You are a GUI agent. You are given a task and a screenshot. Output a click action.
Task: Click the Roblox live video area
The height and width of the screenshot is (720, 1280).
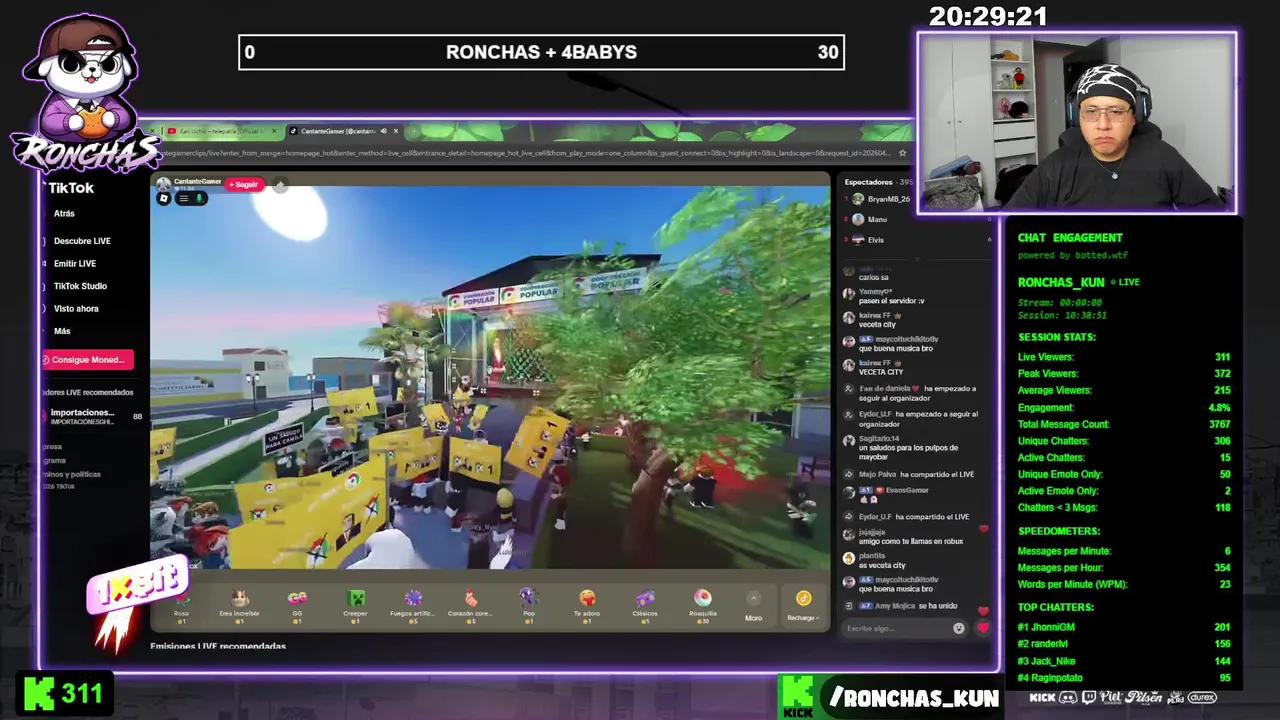[x=490, y=378]
